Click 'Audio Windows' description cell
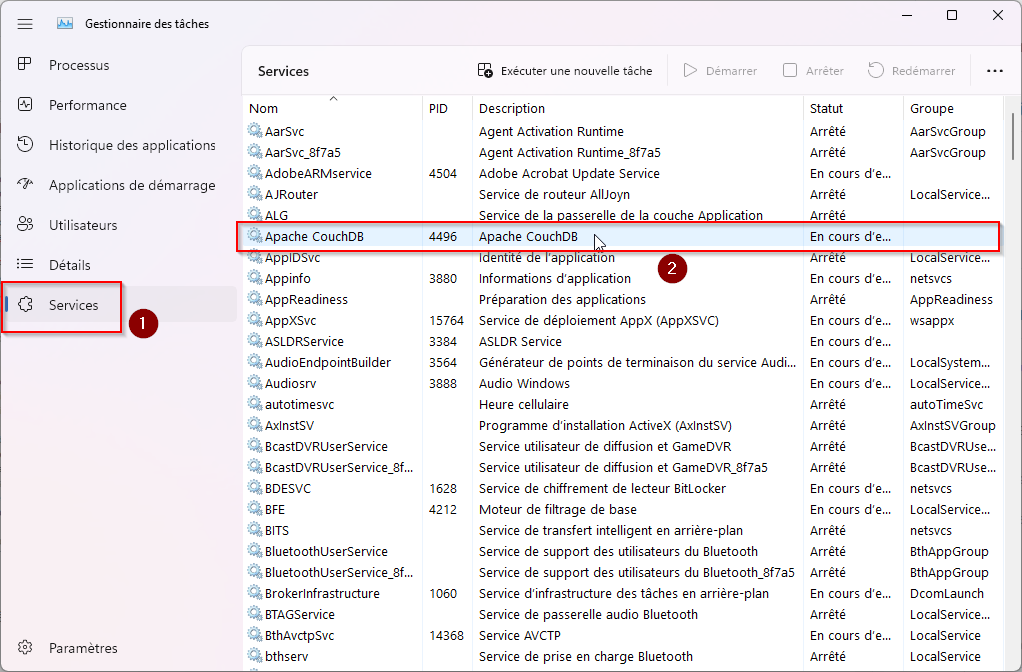 [524, 383]
